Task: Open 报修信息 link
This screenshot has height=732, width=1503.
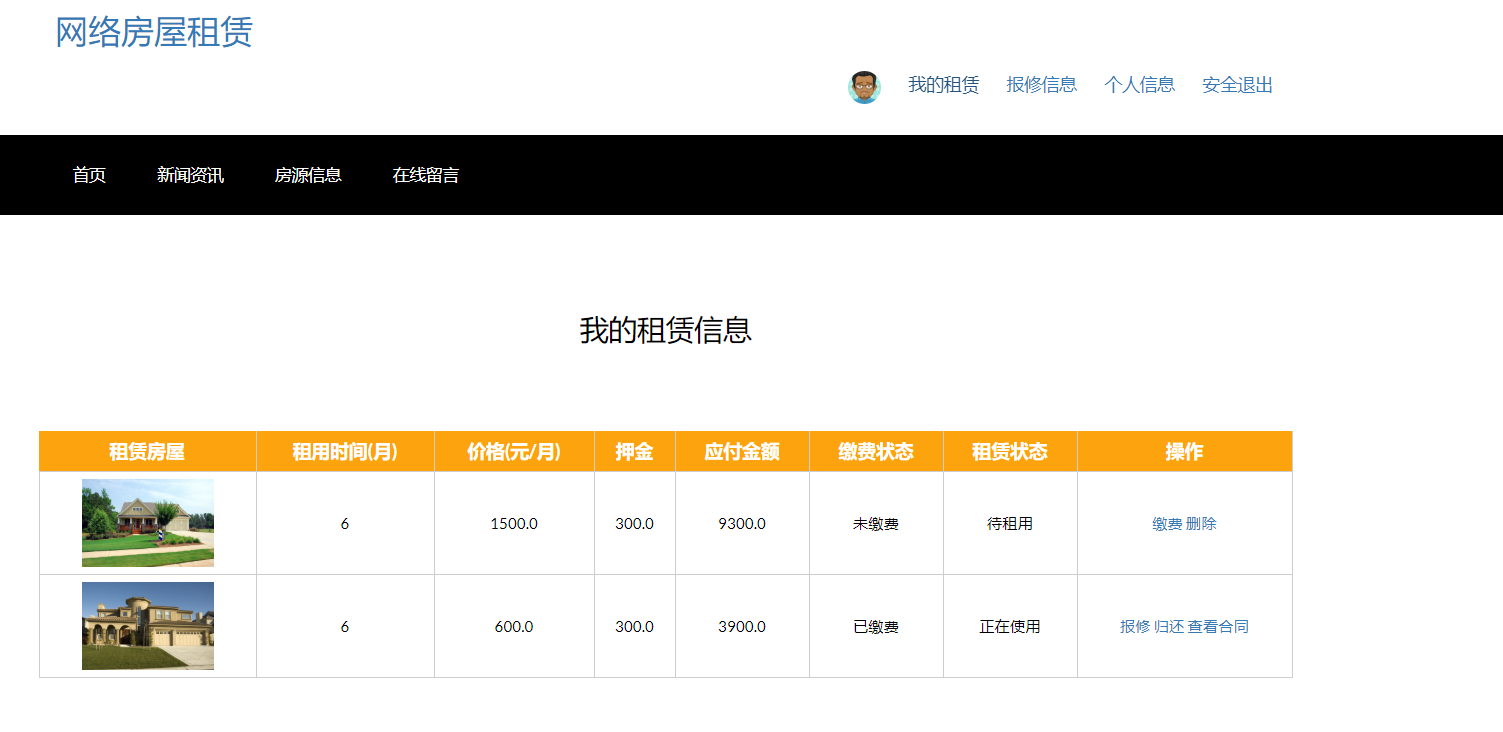Action: click(1041, 85)
